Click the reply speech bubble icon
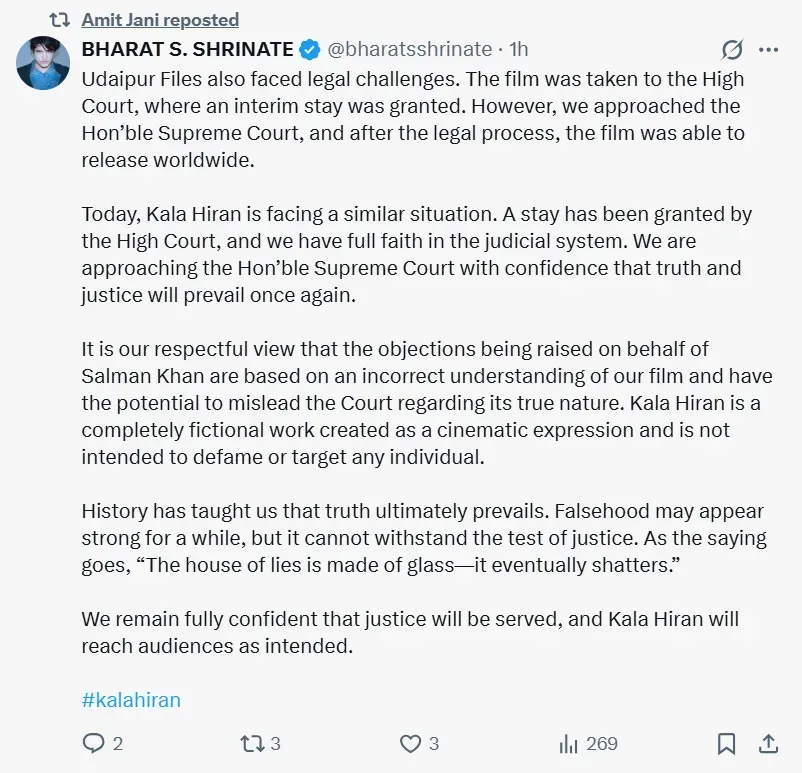This screenshot has width=802, height=773. (x=93, y=743)
